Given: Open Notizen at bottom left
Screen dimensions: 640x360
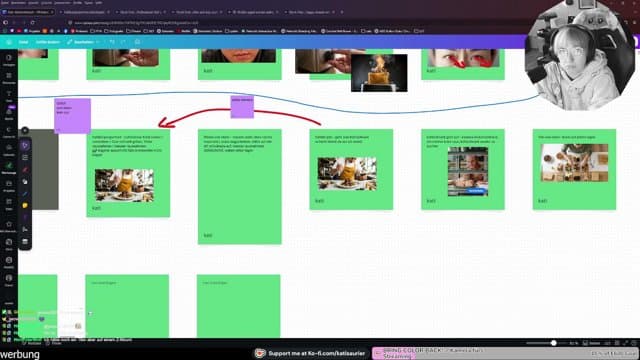Looking at the screenshot, I should point(33,343).
